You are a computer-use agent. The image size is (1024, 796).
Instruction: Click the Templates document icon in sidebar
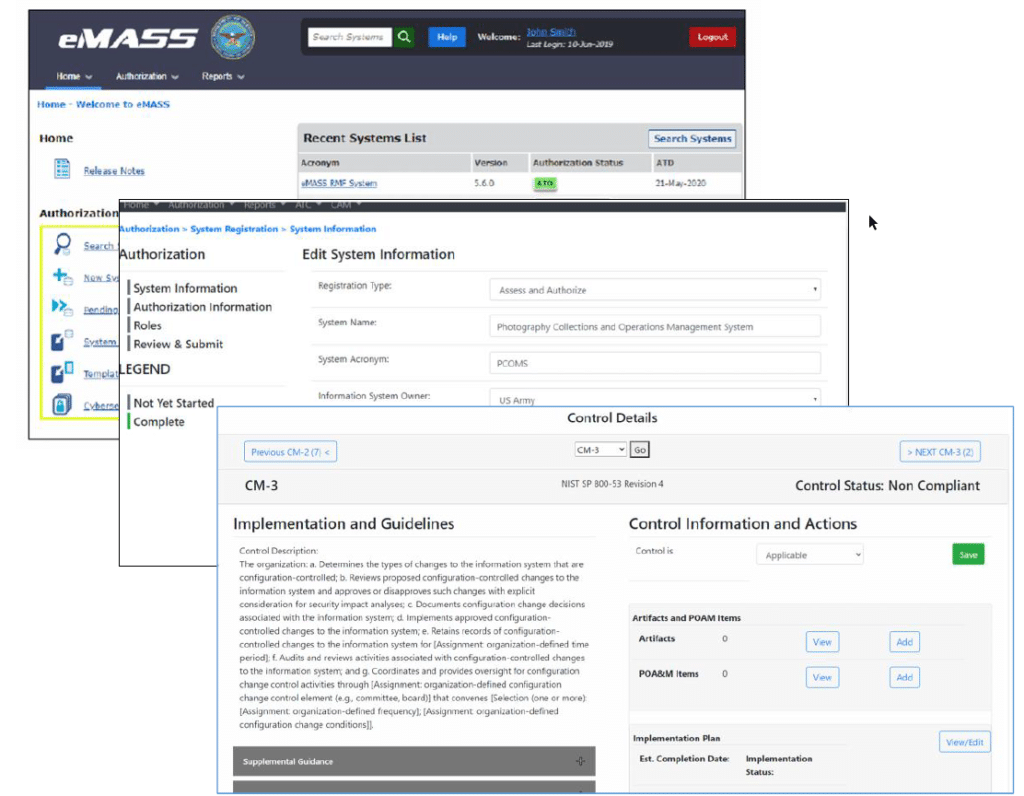pyautogui.click(x=59, y=373)
